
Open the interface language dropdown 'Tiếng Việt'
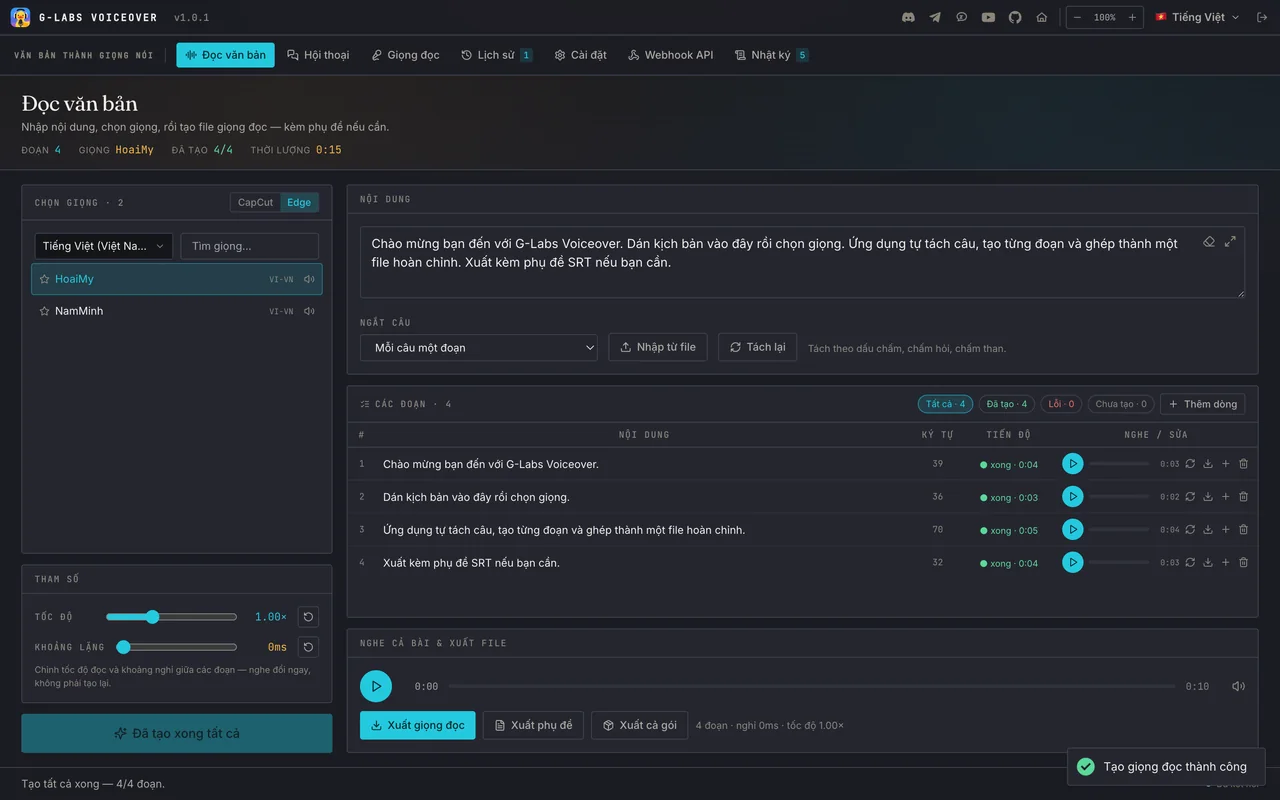1198,17
